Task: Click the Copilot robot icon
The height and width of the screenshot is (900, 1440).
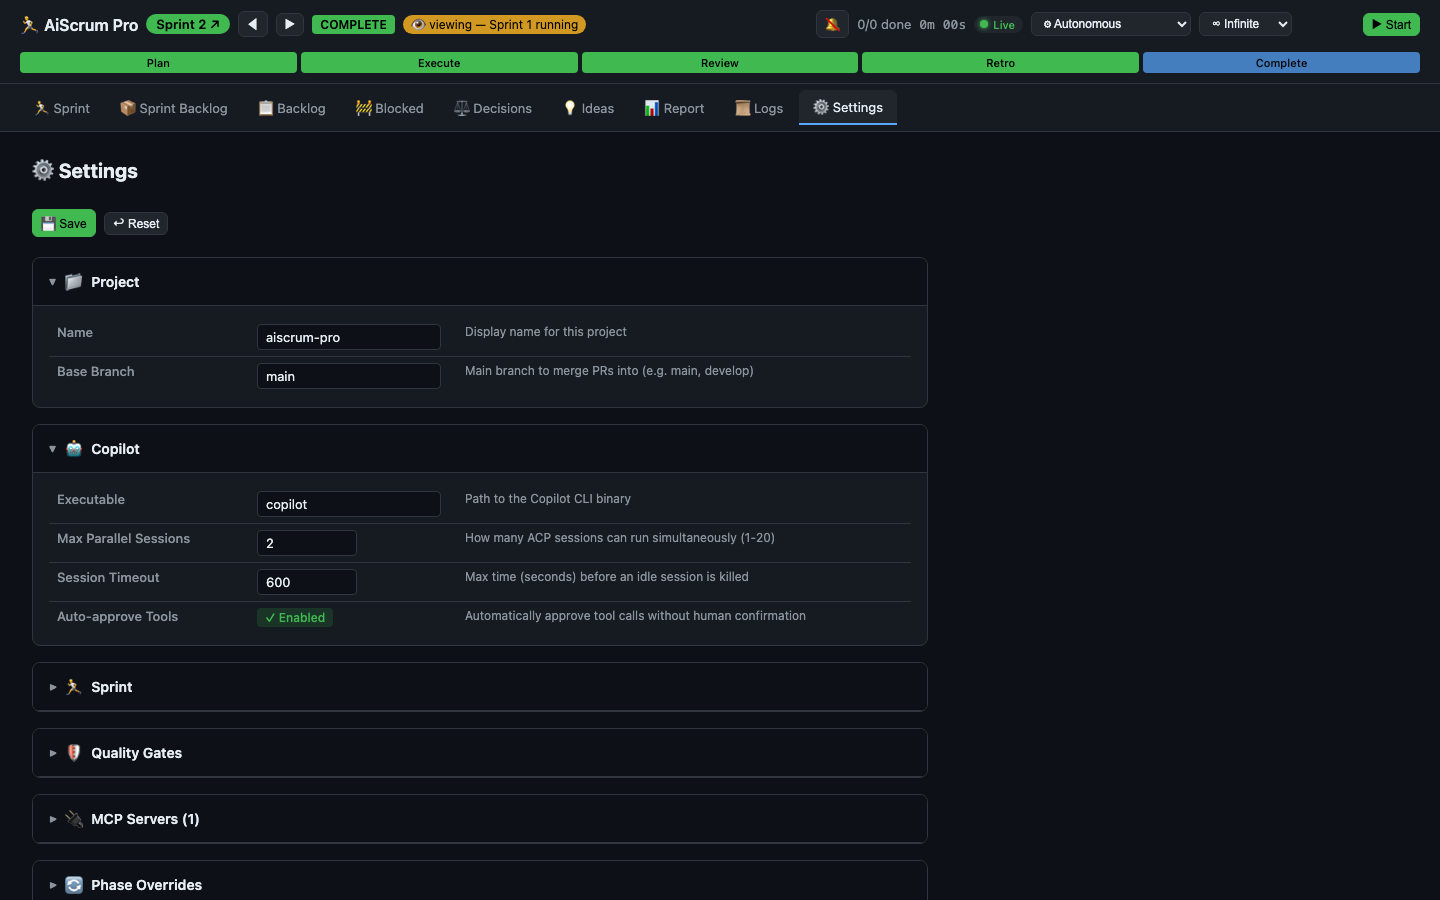Action: point(74,449)
